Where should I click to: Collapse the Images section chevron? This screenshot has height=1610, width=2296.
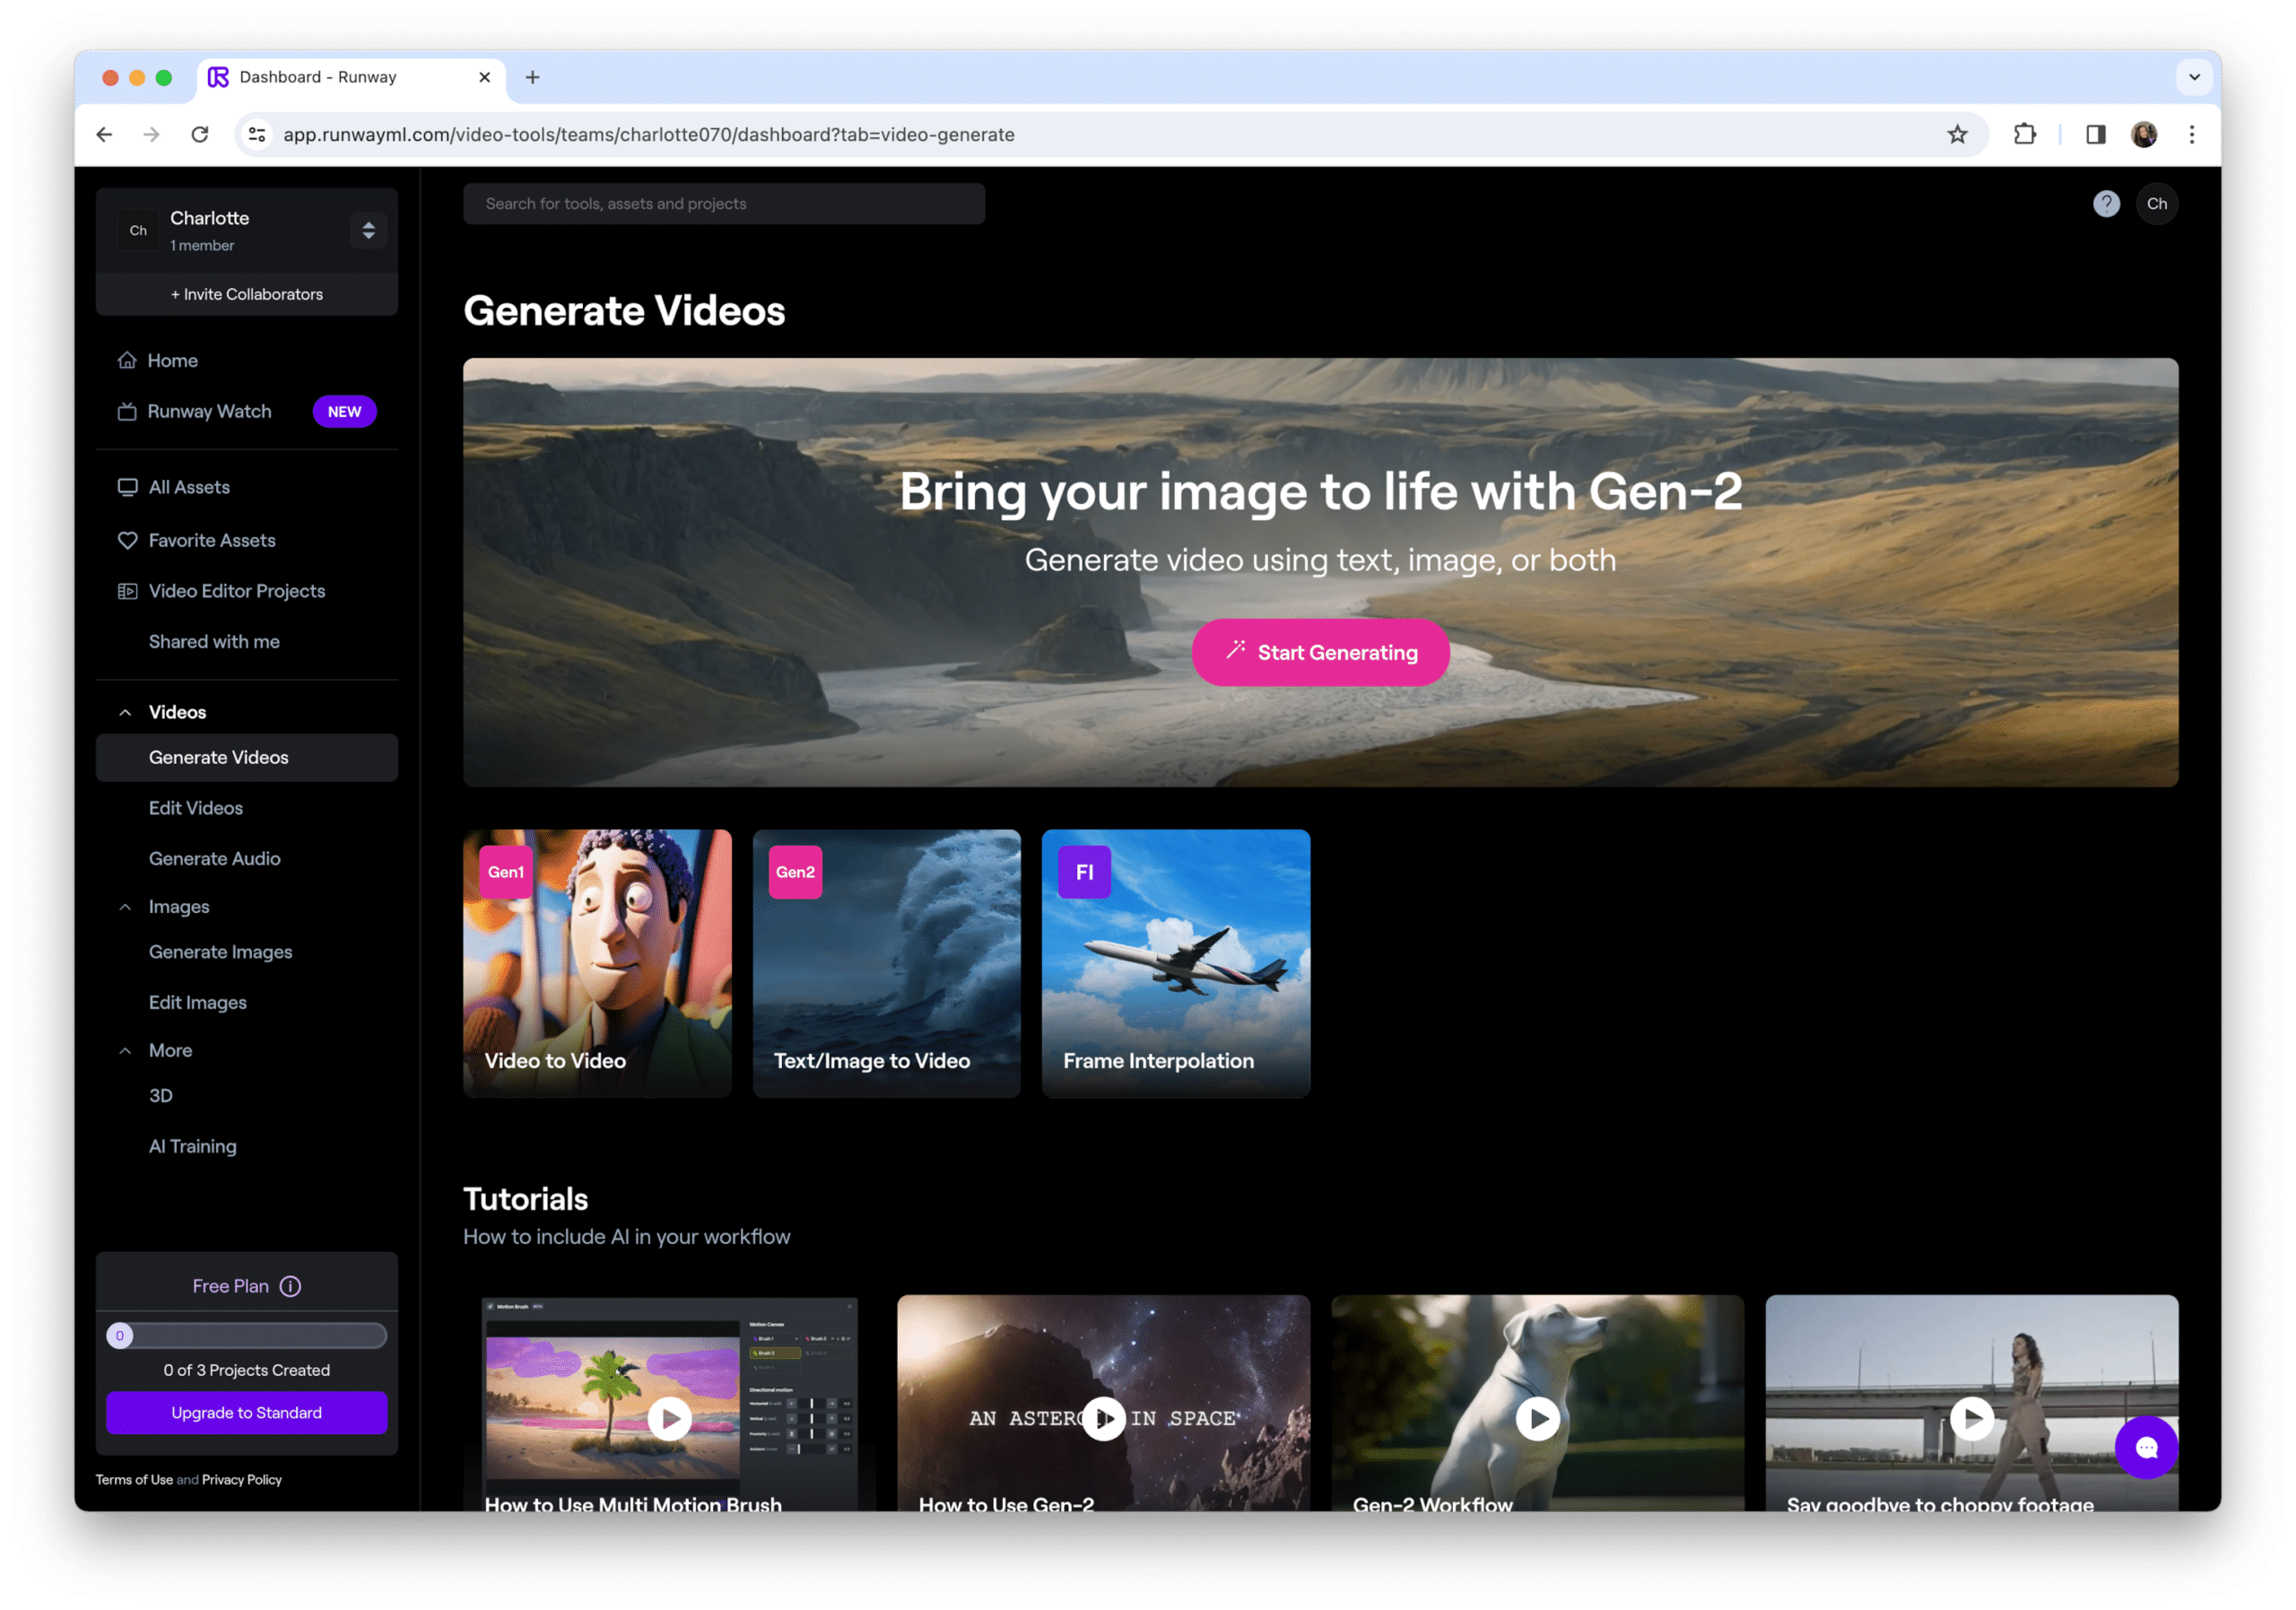pyautogui.click(x=125, y=907)
